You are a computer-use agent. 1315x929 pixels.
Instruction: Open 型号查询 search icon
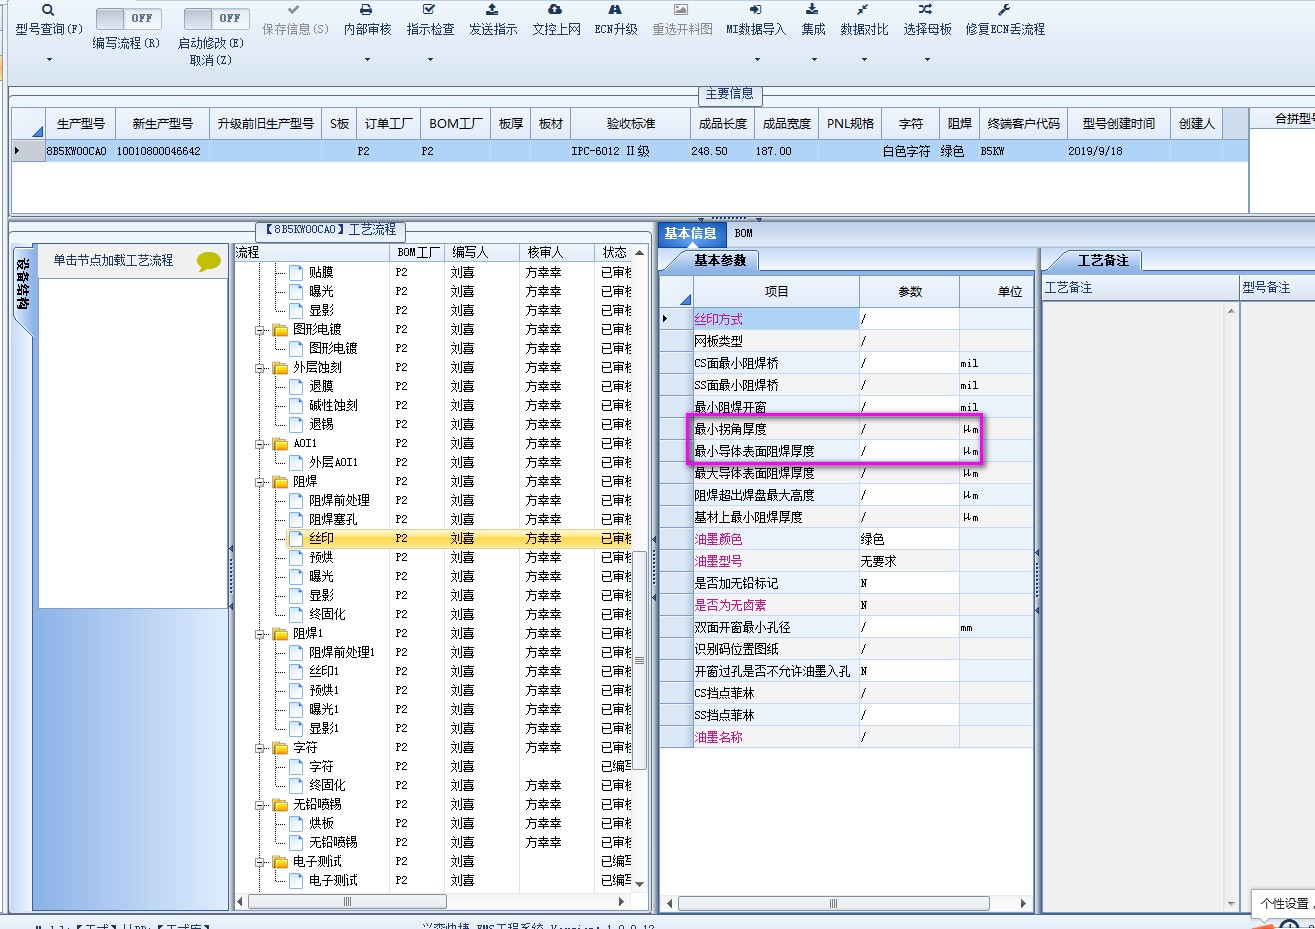[48, 10]
